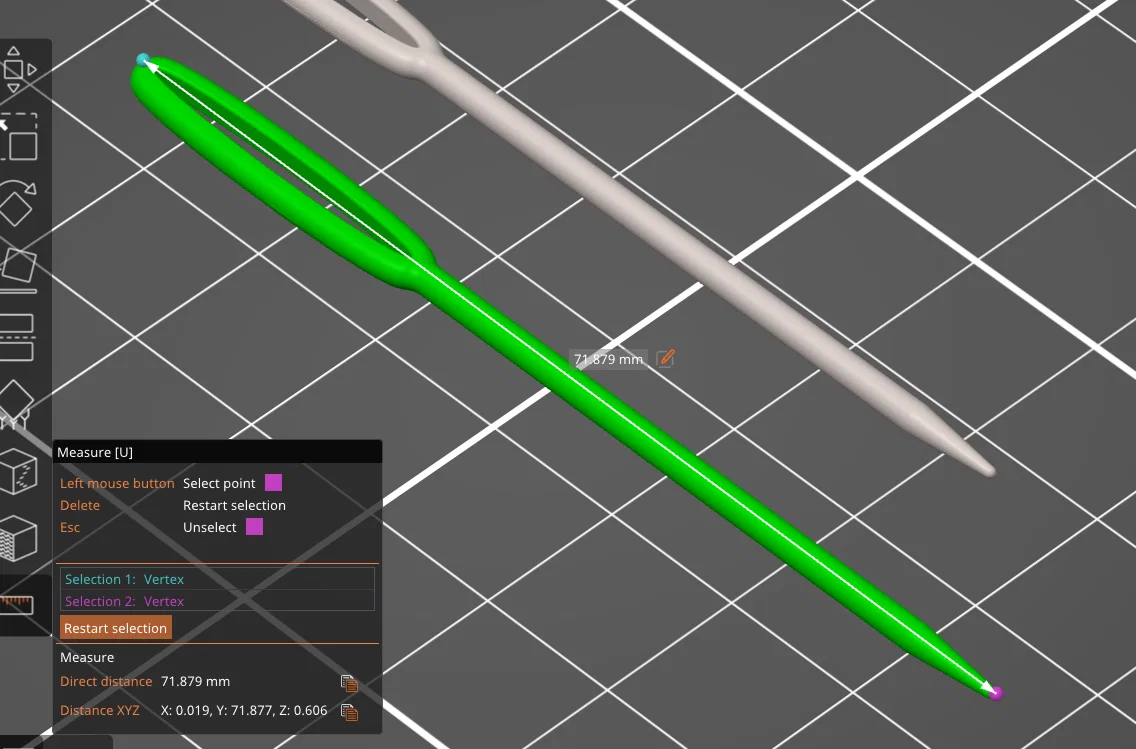Open the Cut tool in the left toolbar
Viewport: 1136px width, 749px height.
16,337
